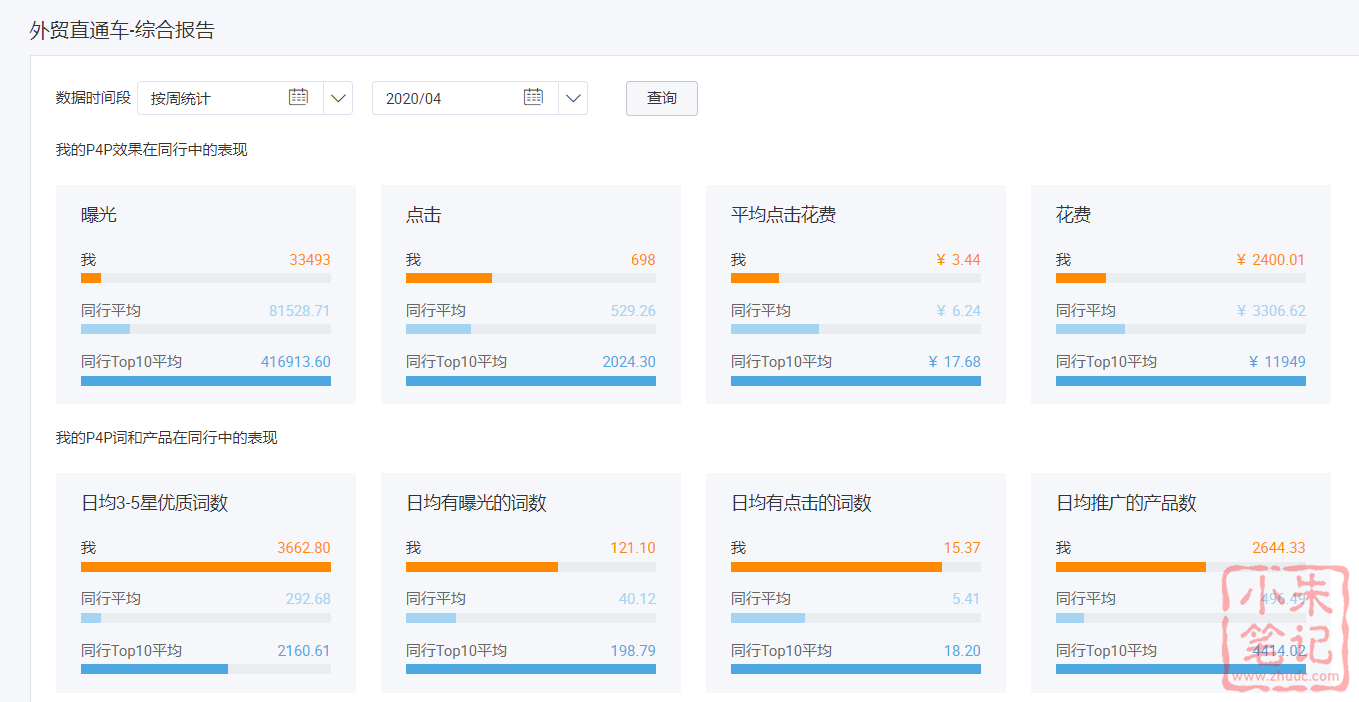Click the ¥ 2400.01 spend value
The image size is (1359, 702).
point(1270,260)
